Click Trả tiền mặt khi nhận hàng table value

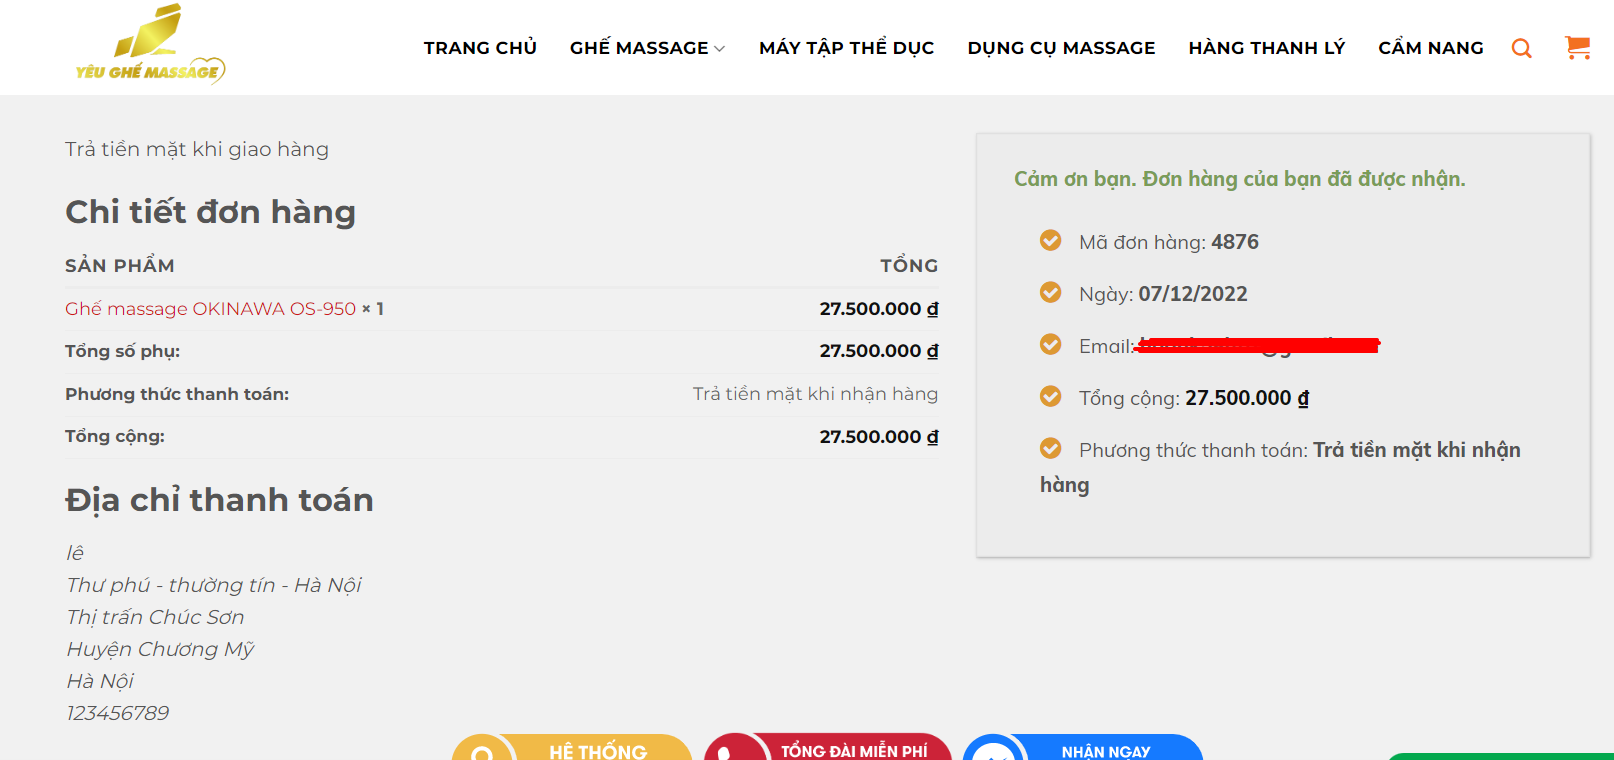click(x=815, y=394)
